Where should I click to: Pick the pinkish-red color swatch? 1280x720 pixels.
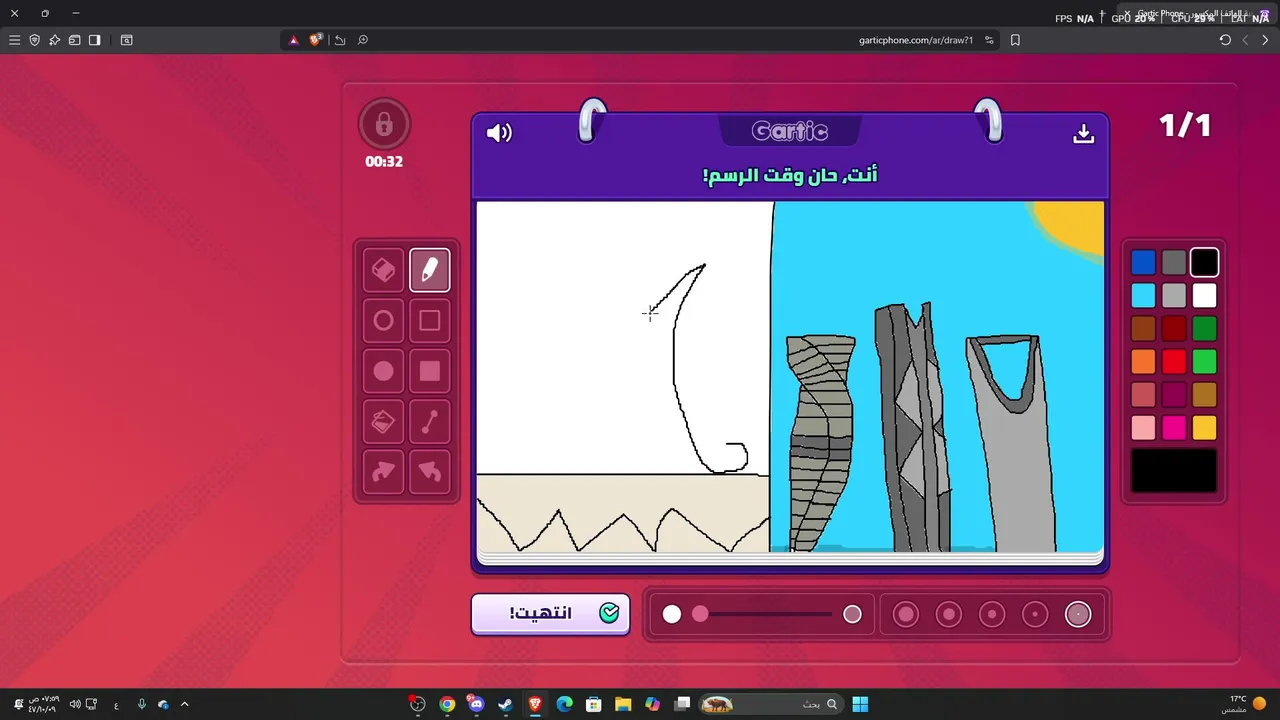[1143, 394]
